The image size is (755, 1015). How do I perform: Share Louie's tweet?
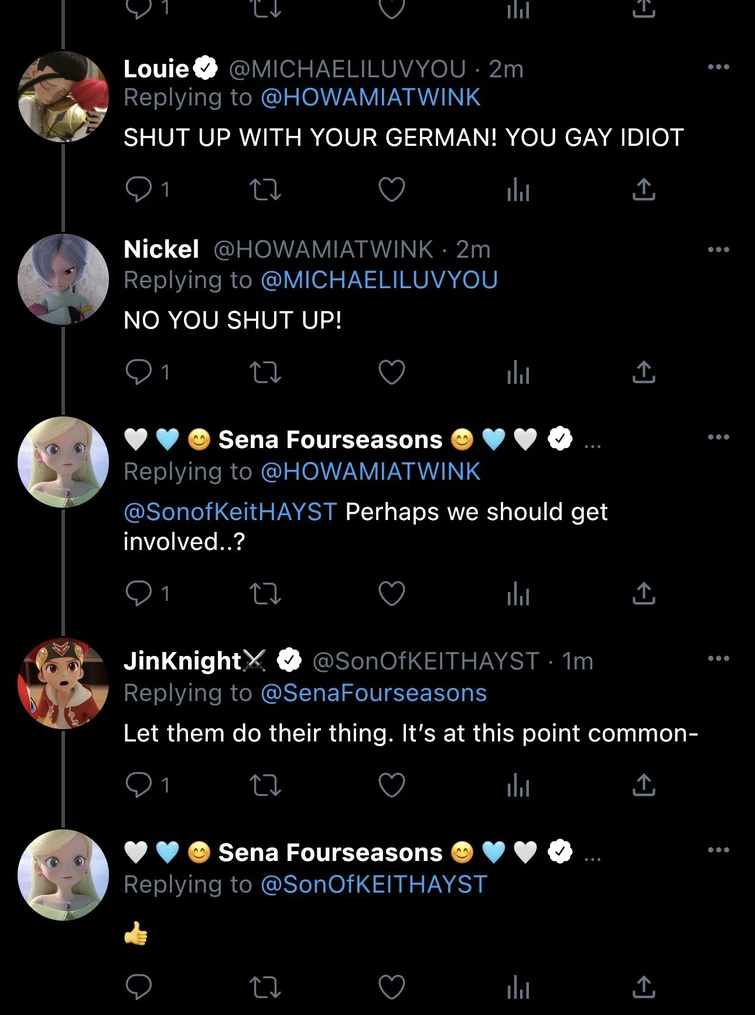pyautogui.click(x=645, y=189)
